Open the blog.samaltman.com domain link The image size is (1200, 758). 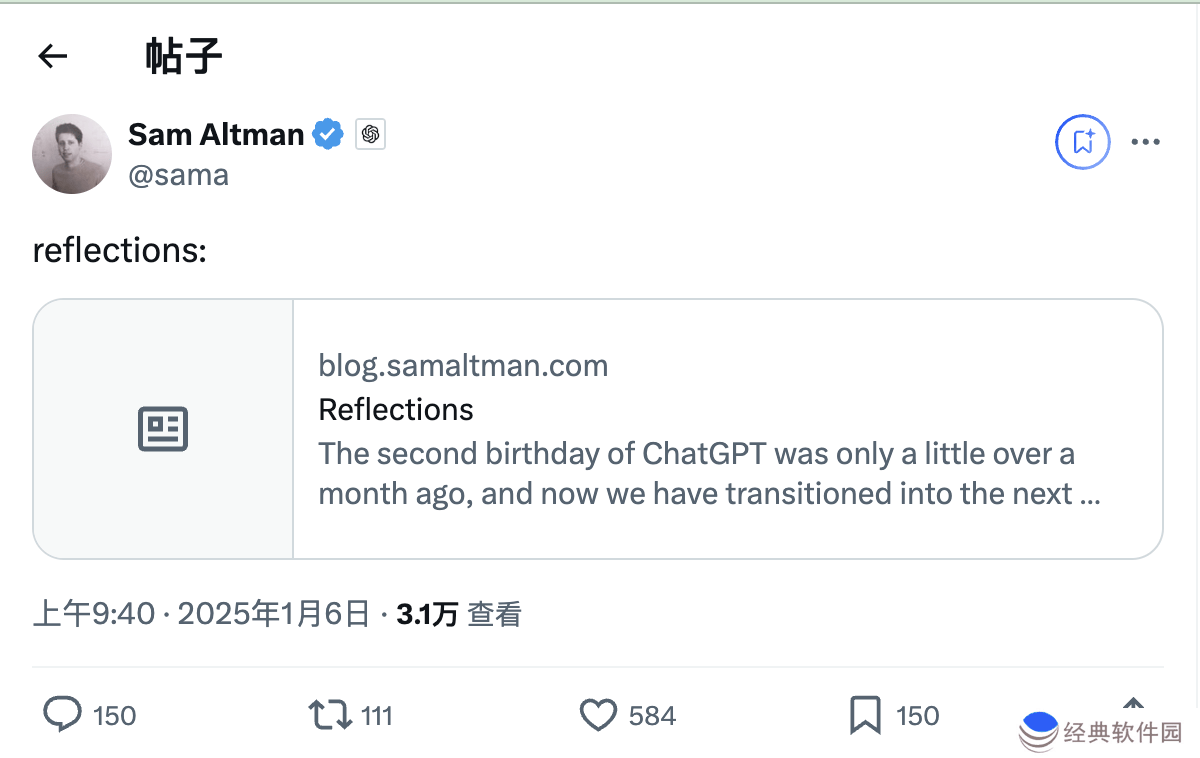(463, 365)
